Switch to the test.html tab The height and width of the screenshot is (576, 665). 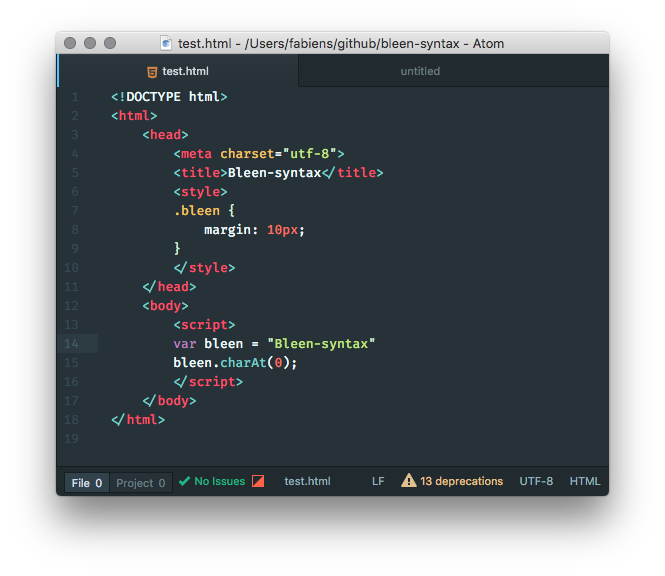178,71
